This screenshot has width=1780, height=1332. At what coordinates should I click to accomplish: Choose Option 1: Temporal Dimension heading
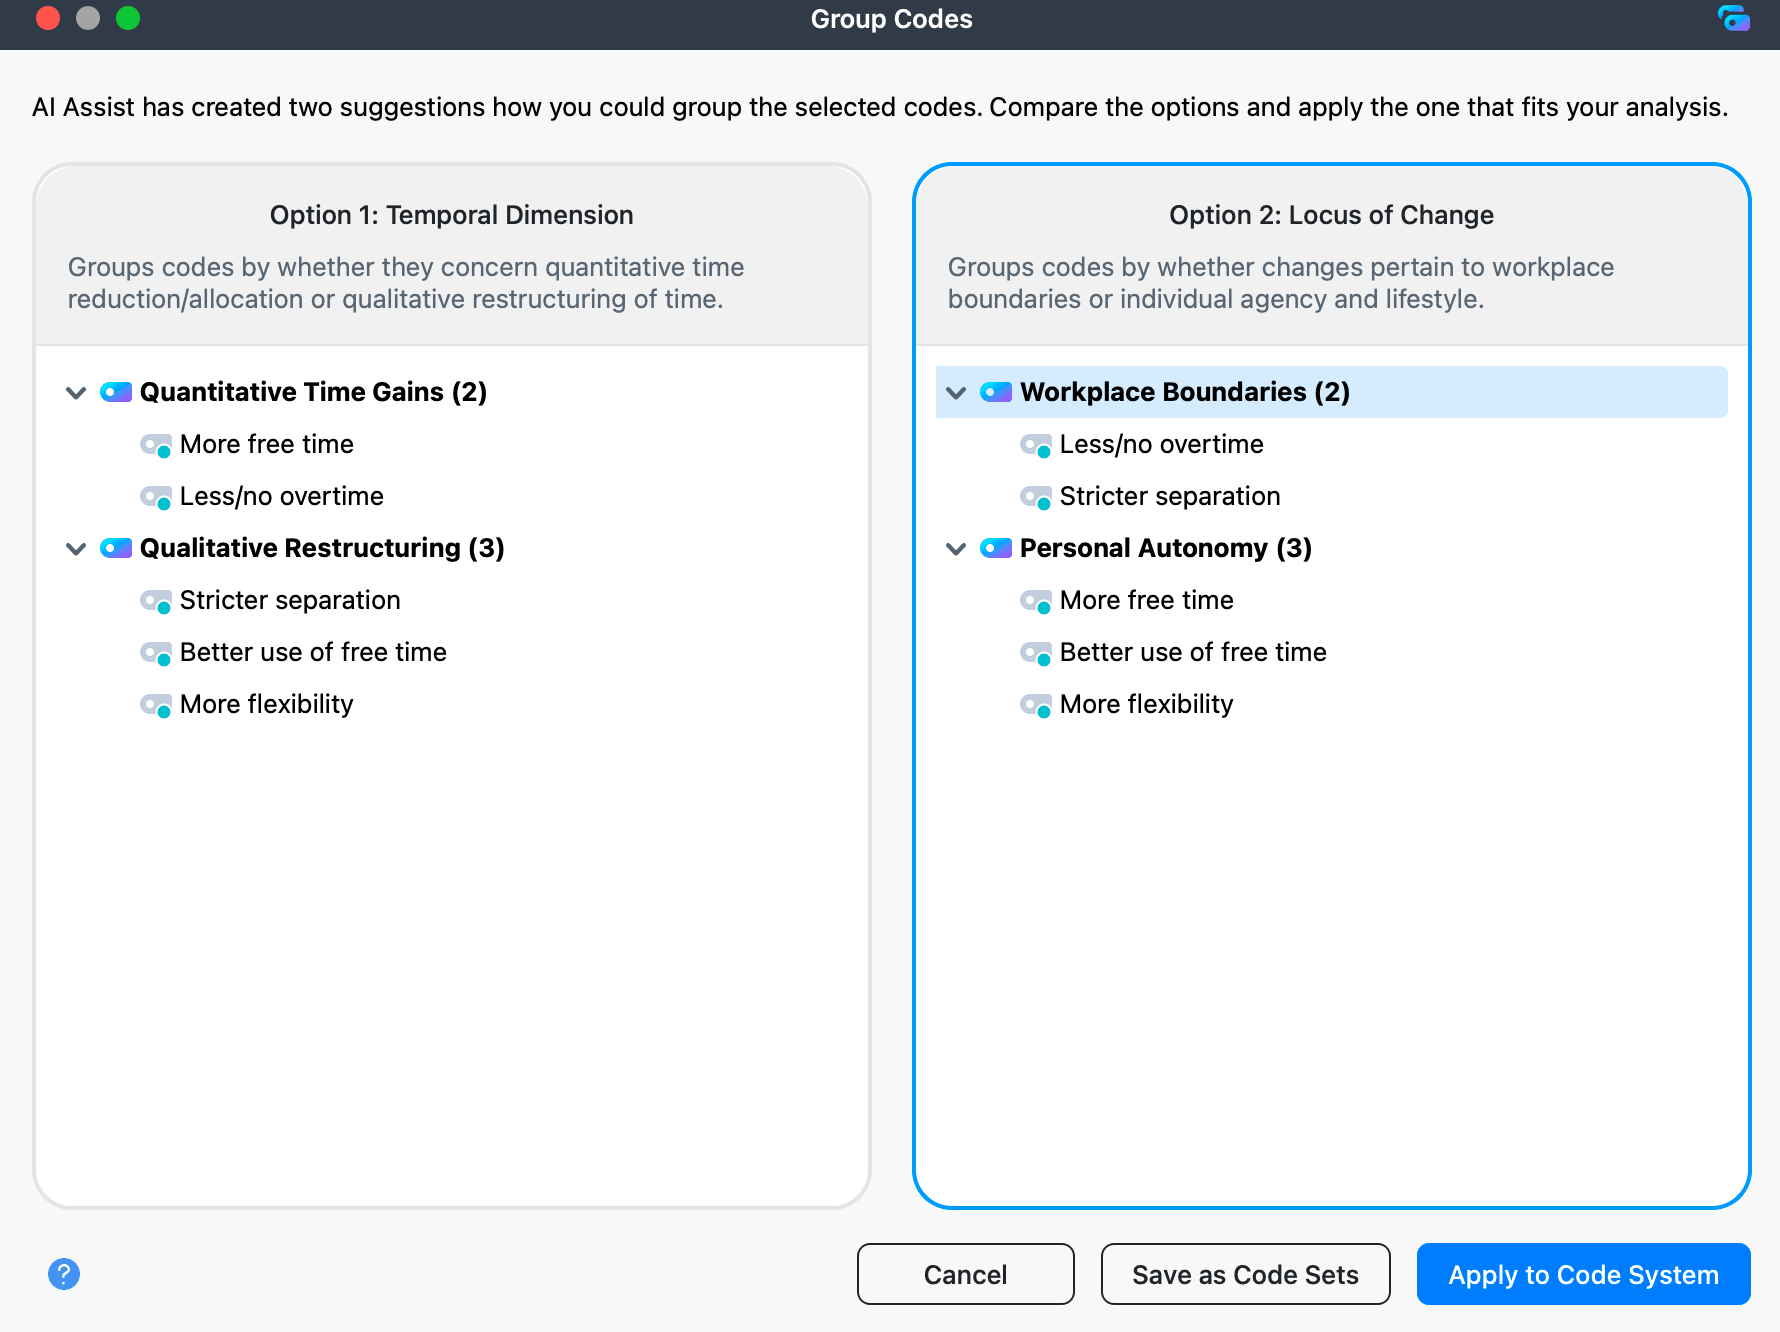pyautogui.click(x=452, y=215)
